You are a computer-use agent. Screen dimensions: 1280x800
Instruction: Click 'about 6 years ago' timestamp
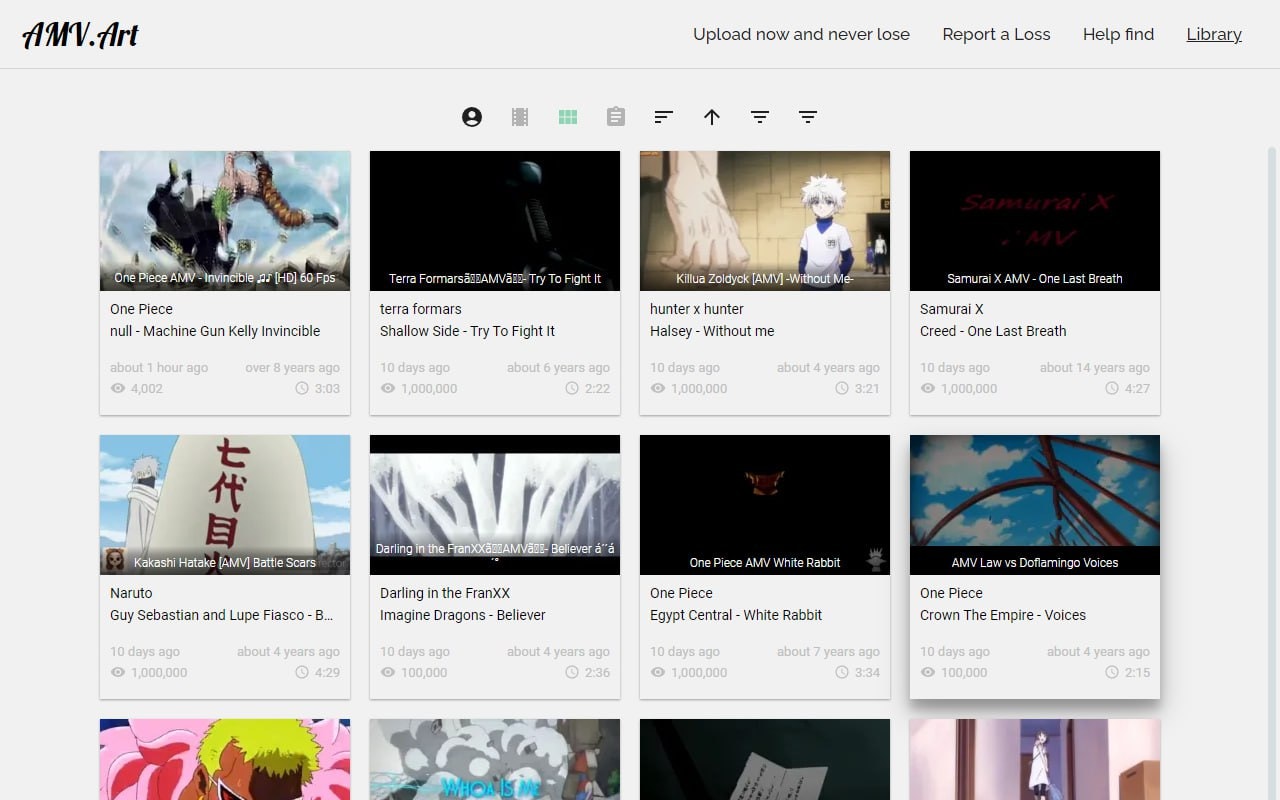point(559,367)
